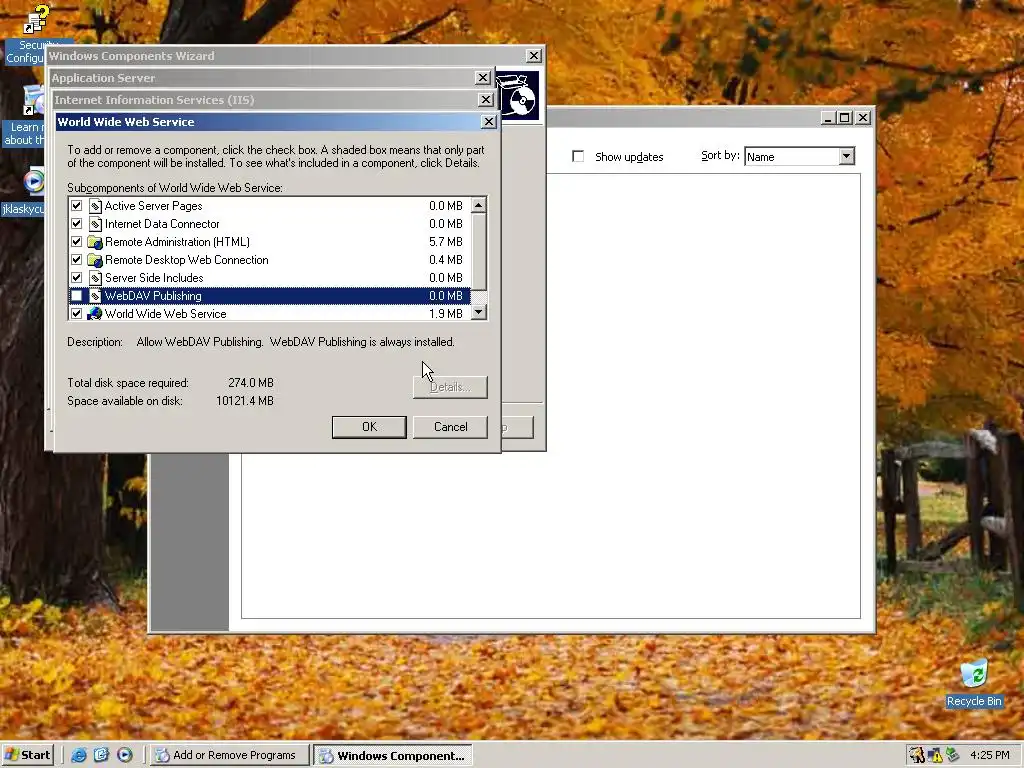
Task: Select the 'Active Server Pages' row text
Action: pyautogui.click(x=153, y=206)
